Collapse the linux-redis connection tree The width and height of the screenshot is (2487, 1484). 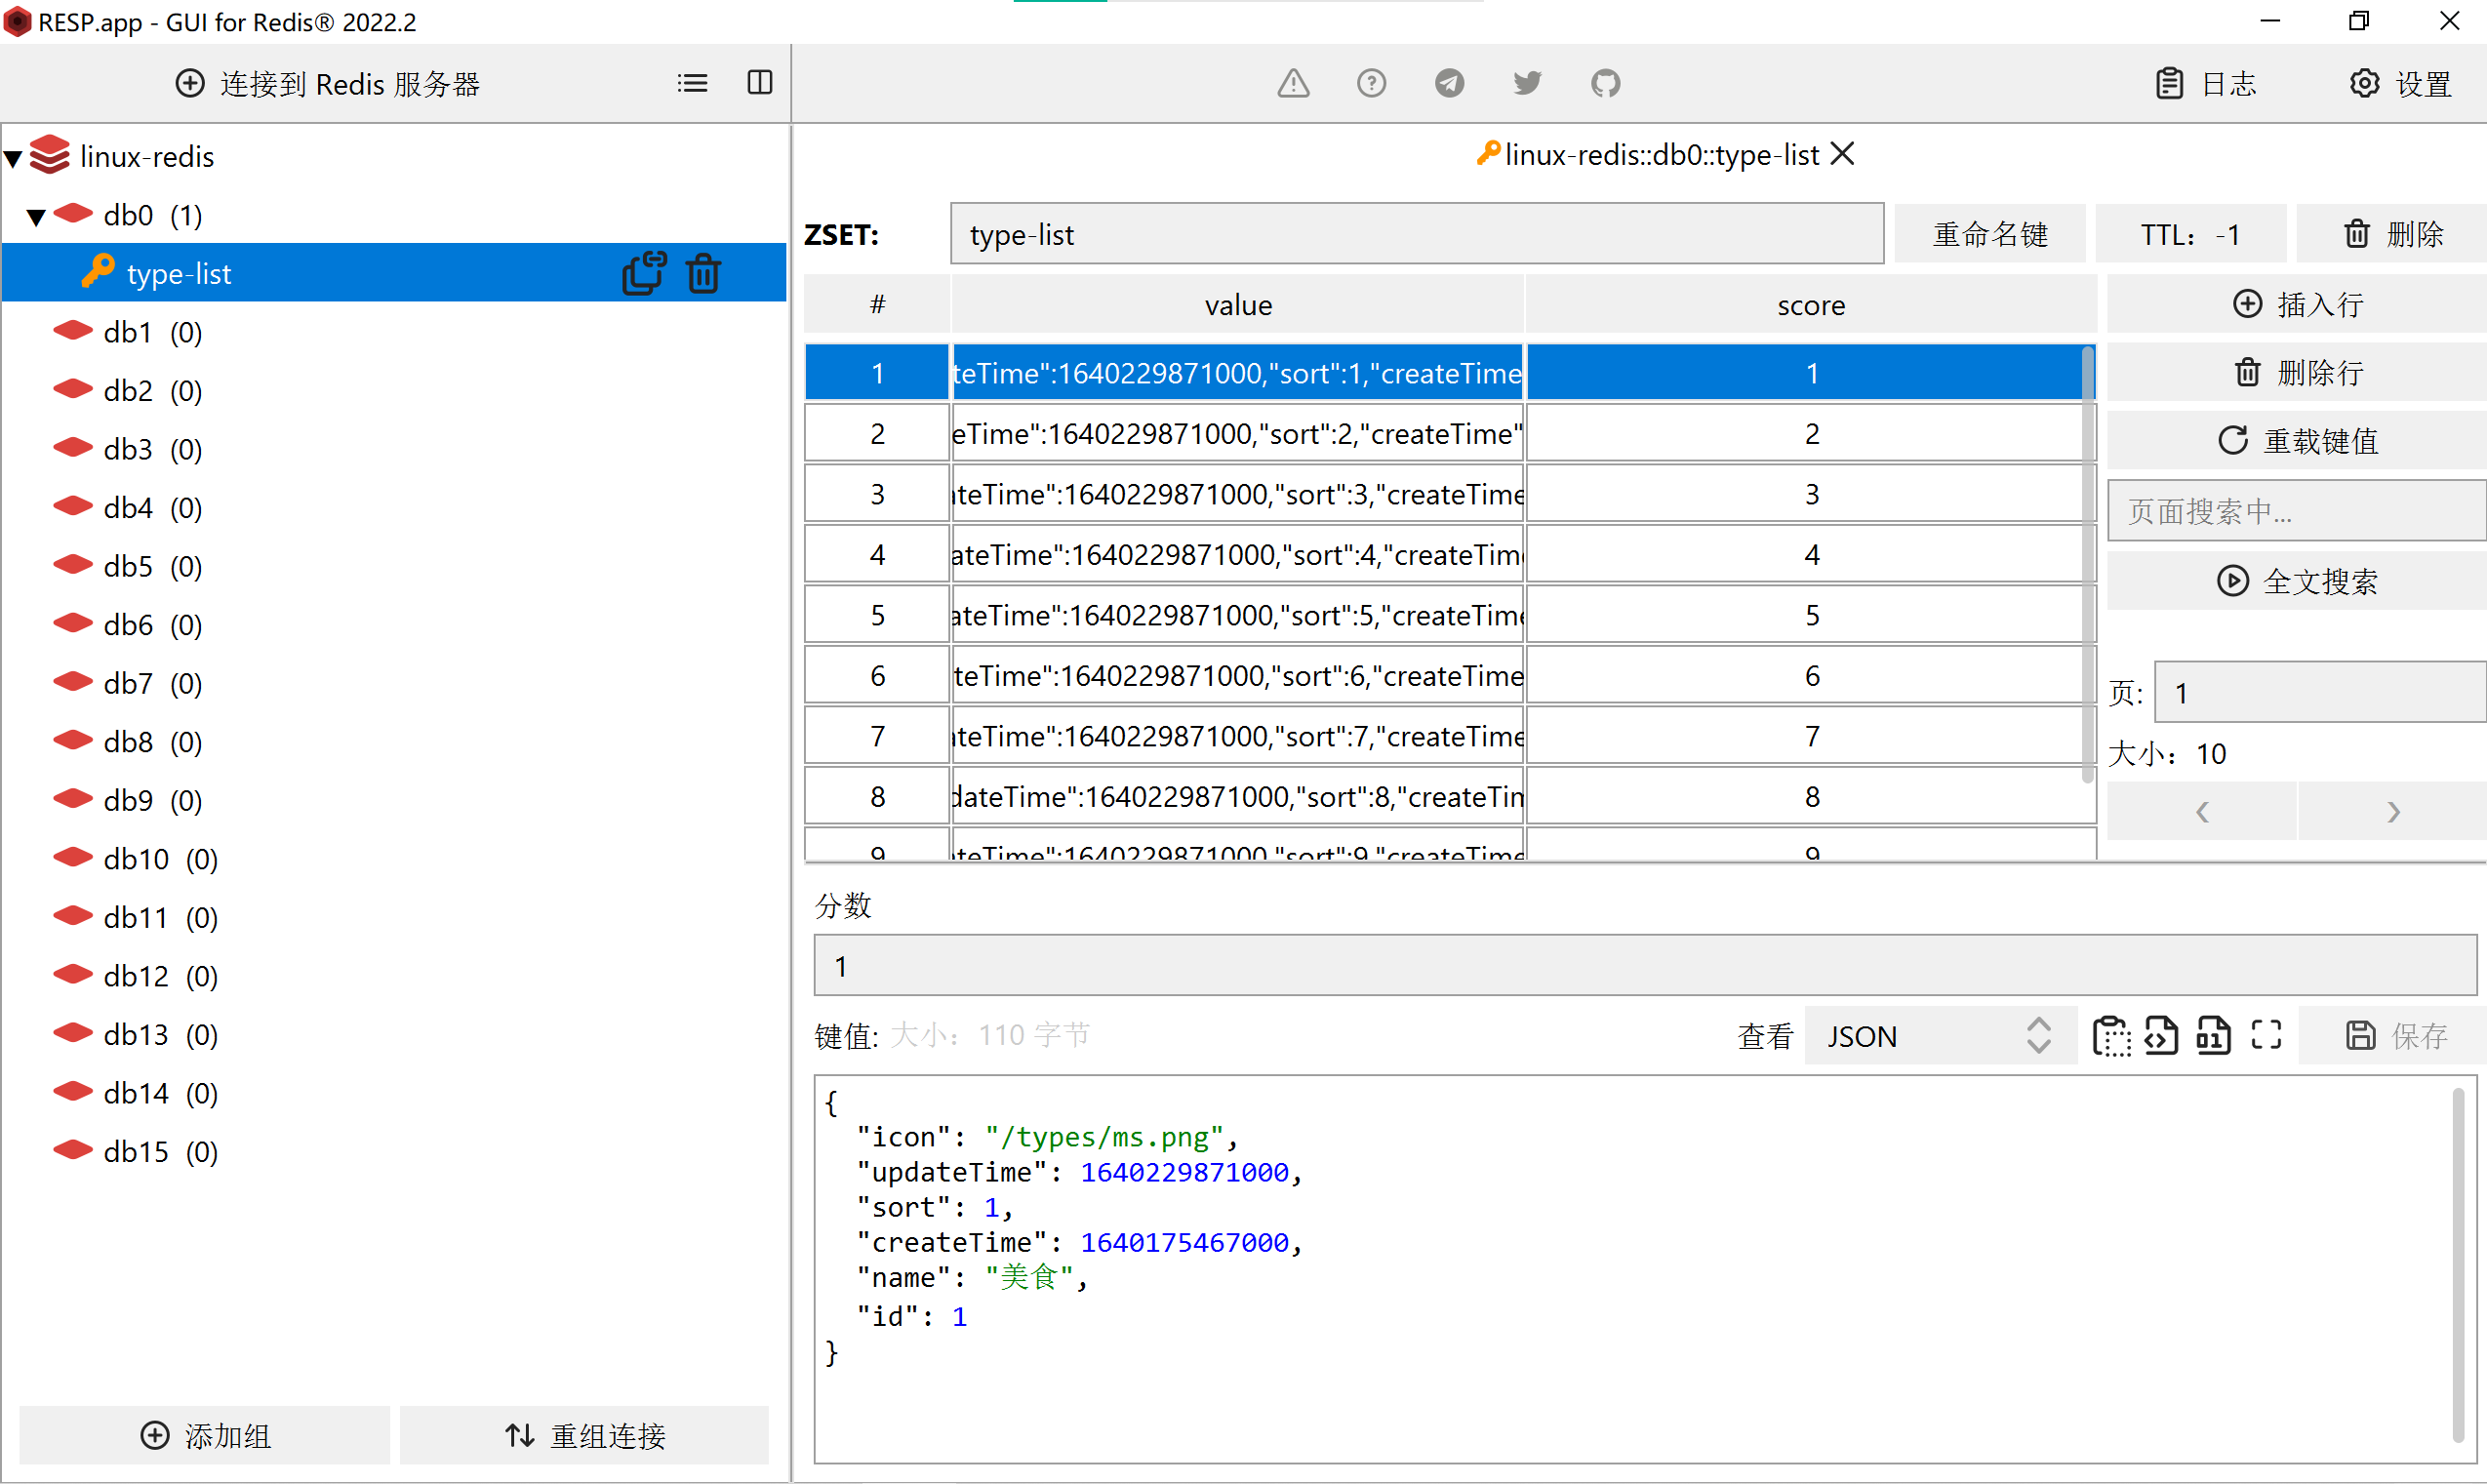(13, 156)
